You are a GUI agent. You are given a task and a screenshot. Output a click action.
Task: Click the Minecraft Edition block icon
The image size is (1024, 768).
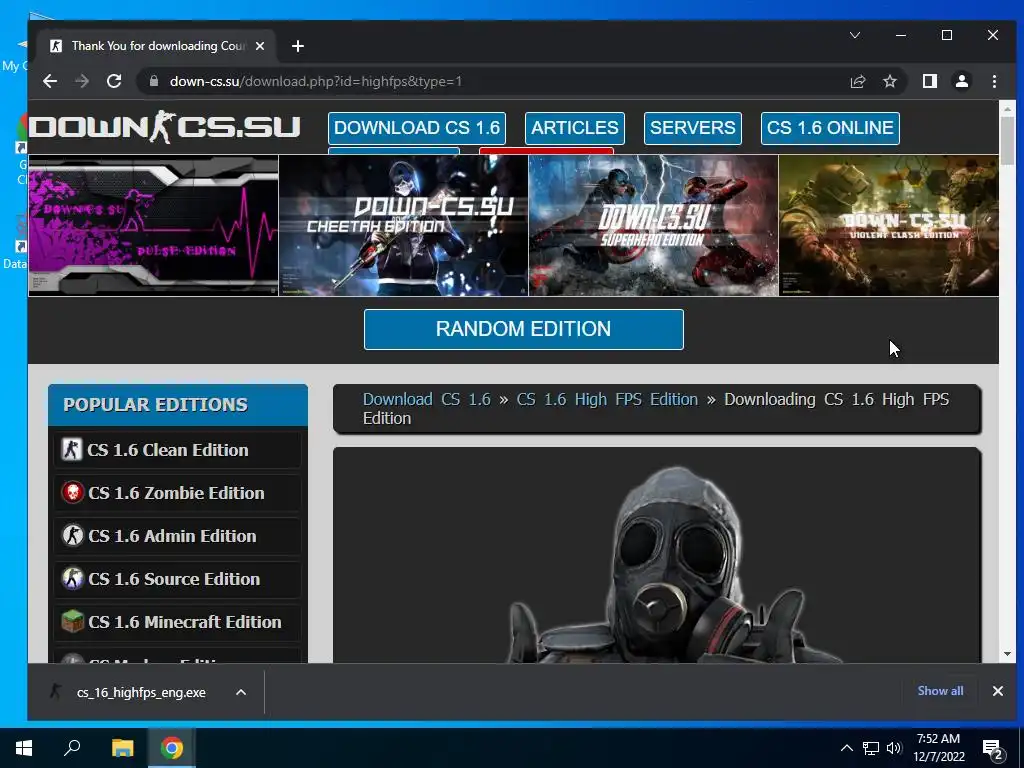72,621
